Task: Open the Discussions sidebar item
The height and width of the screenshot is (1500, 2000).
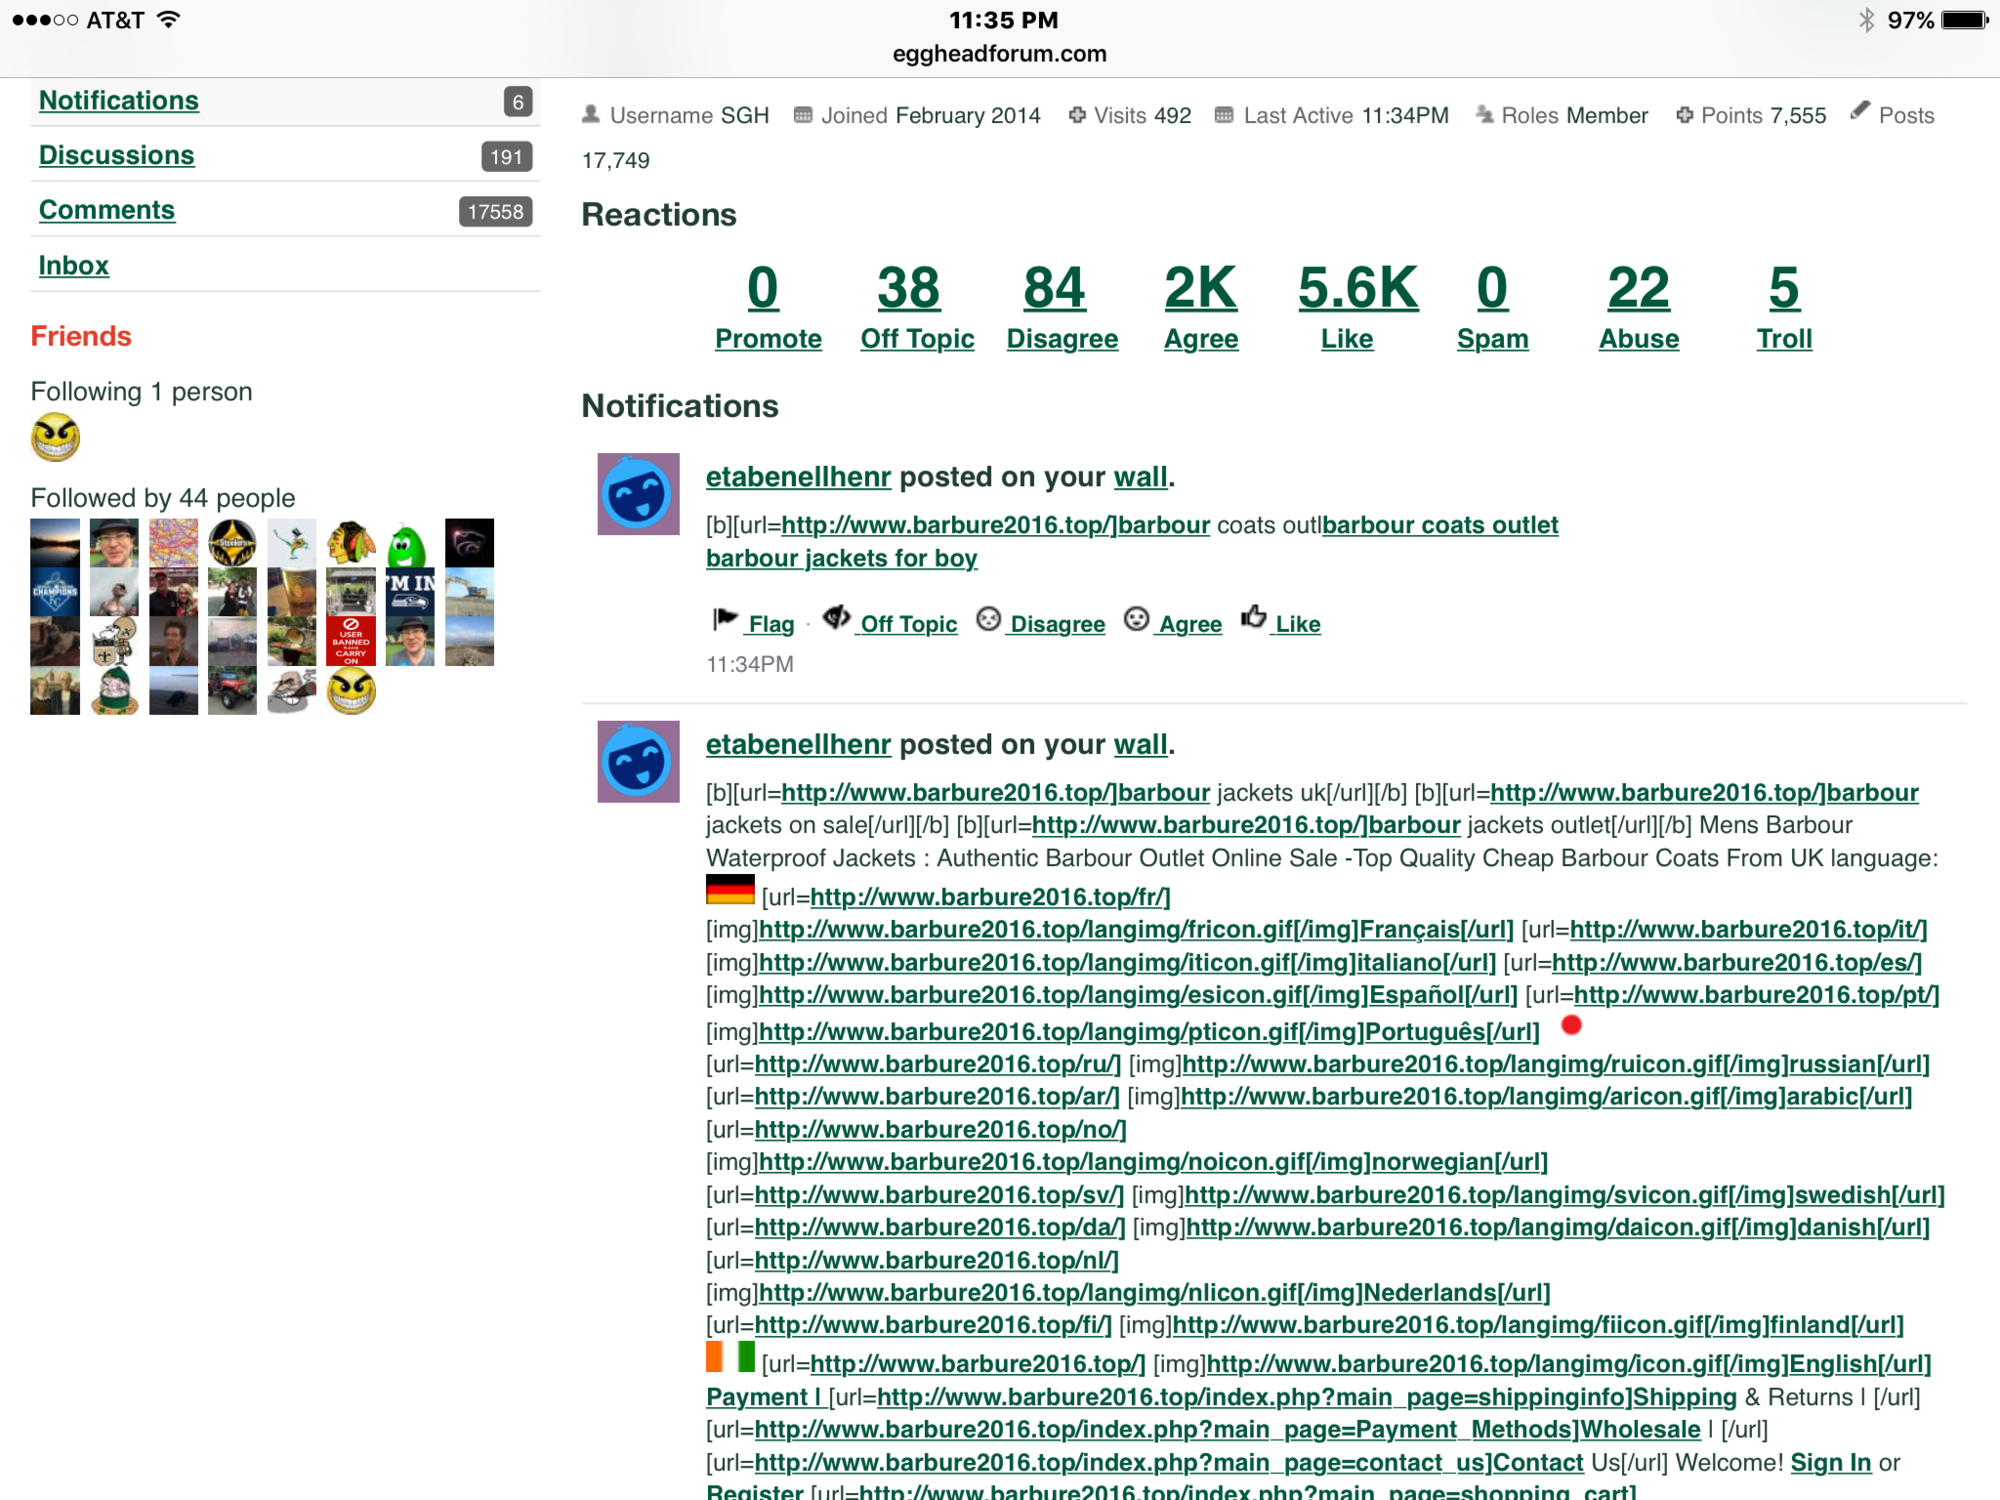Action: click(x=117, y=156)
